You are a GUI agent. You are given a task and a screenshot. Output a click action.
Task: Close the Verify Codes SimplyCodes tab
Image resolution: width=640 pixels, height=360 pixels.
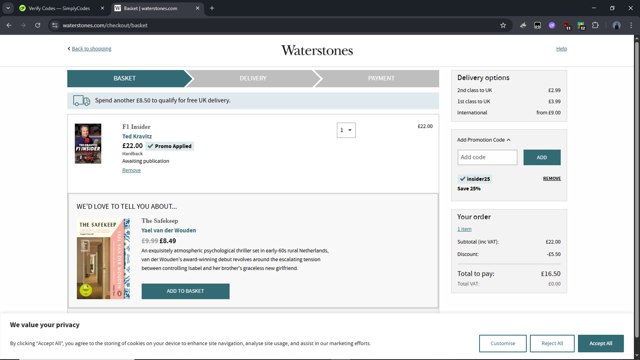click(x=102, y=8)
